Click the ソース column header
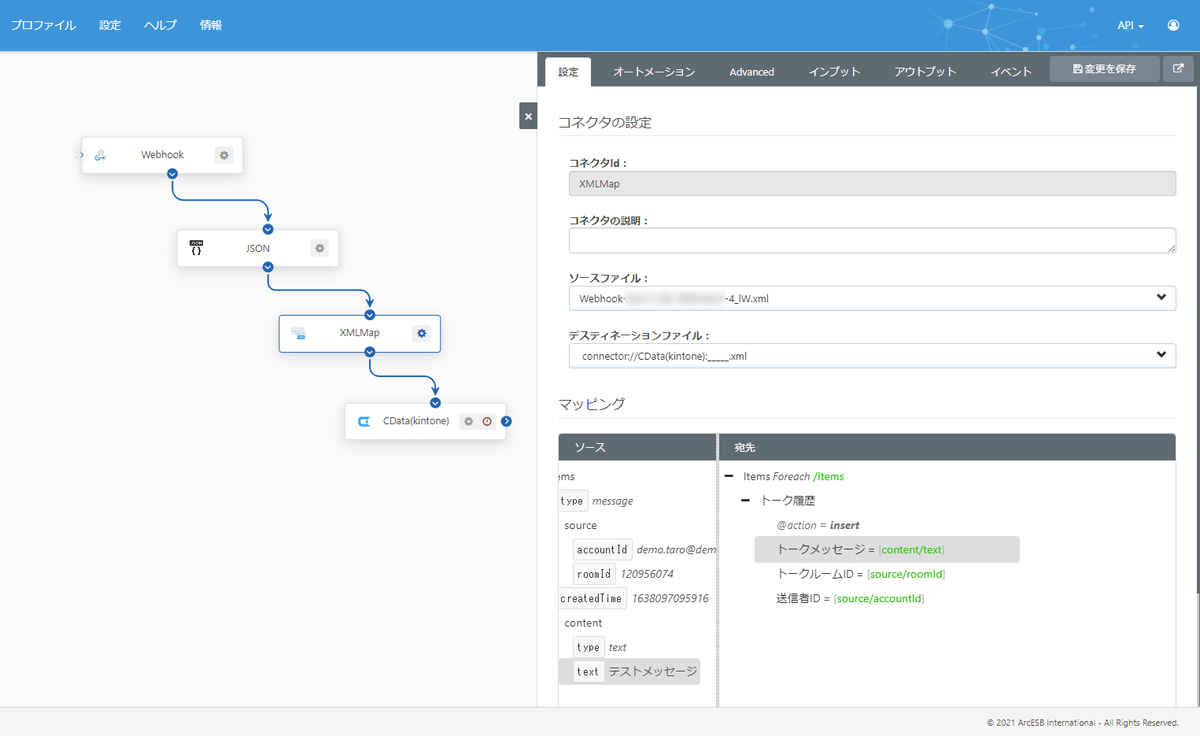The image size is (1200, 736). click(638, 447)
